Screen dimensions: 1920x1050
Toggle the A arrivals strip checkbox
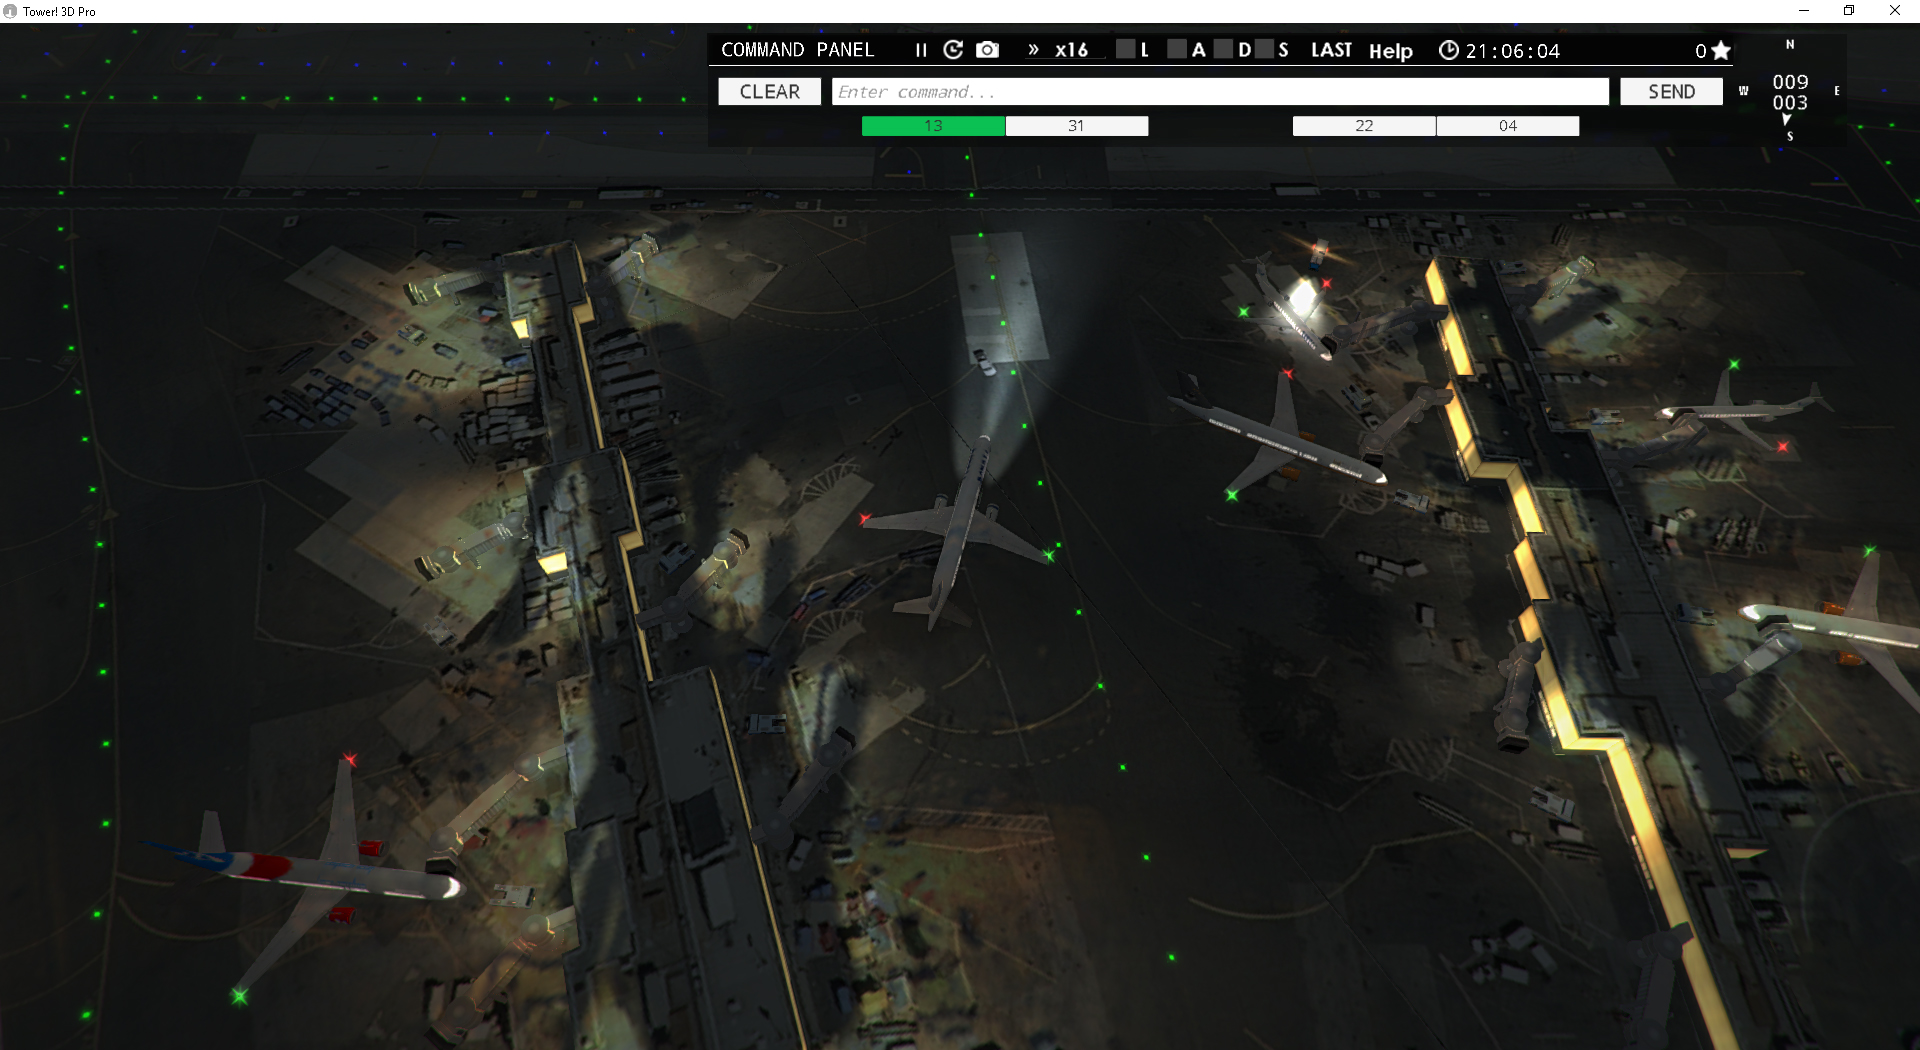(x=1176, y=48)
